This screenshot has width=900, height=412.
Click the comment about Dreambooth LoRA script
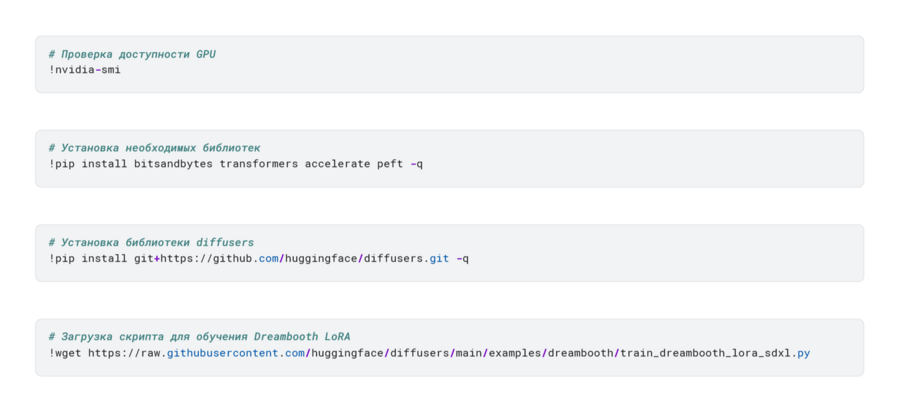tap(199, 337)
